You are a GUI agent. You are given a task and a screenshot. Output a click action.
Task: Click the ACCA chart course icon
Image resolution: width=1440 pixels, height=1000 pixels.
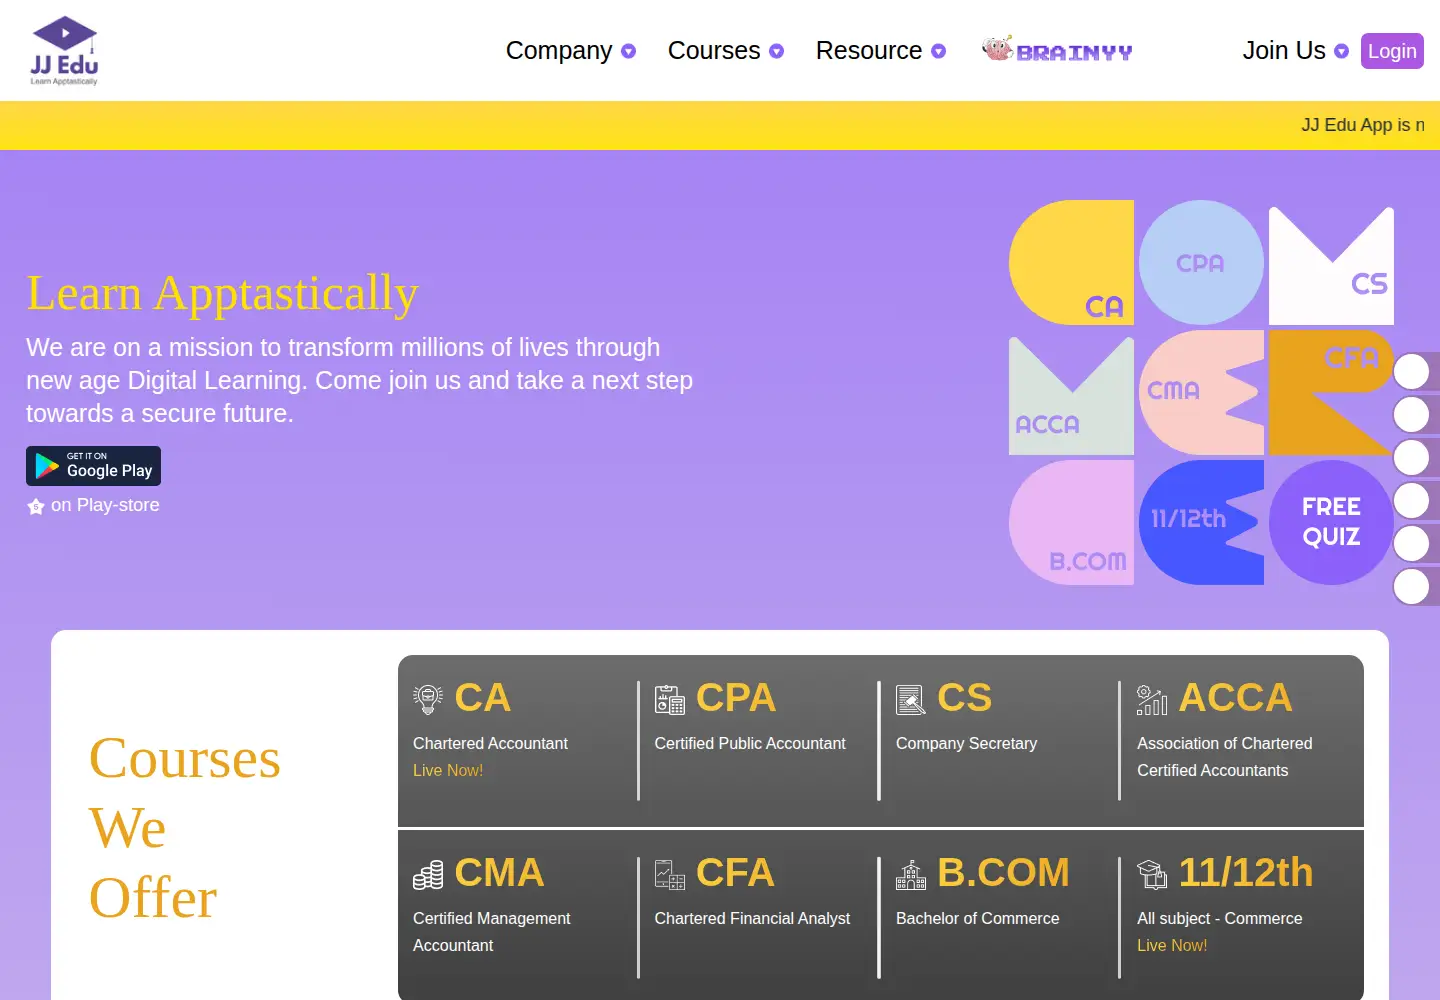(x=1152, y=699)
